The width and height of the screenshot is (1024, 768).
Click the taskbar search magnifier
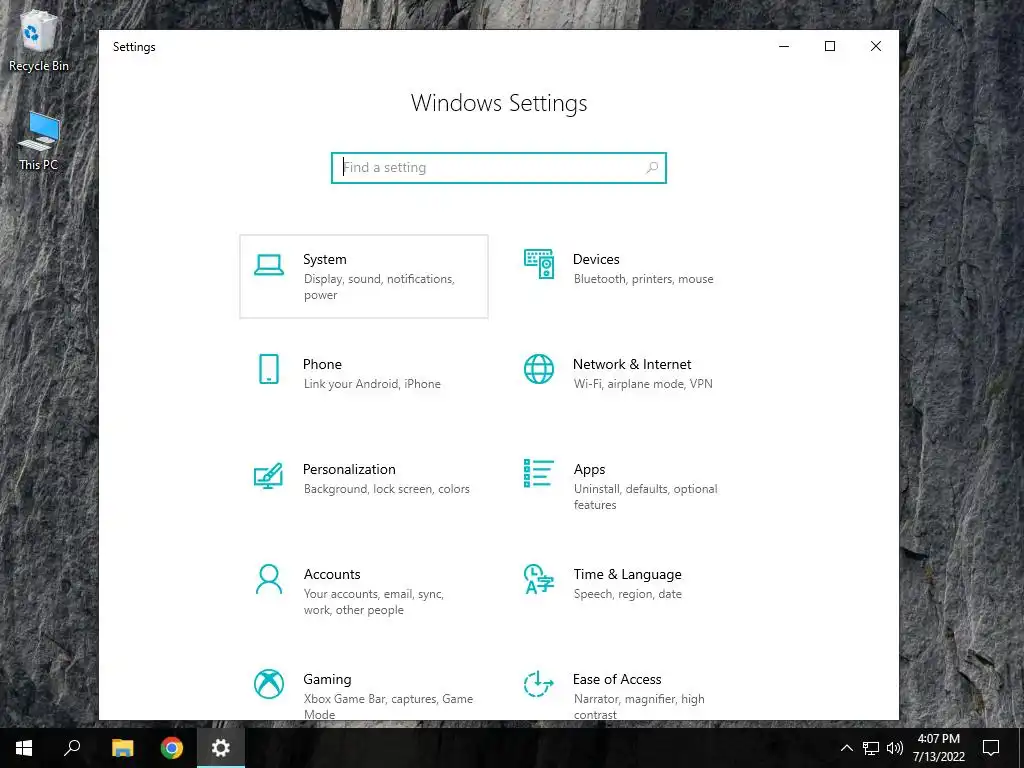point(72,748)
